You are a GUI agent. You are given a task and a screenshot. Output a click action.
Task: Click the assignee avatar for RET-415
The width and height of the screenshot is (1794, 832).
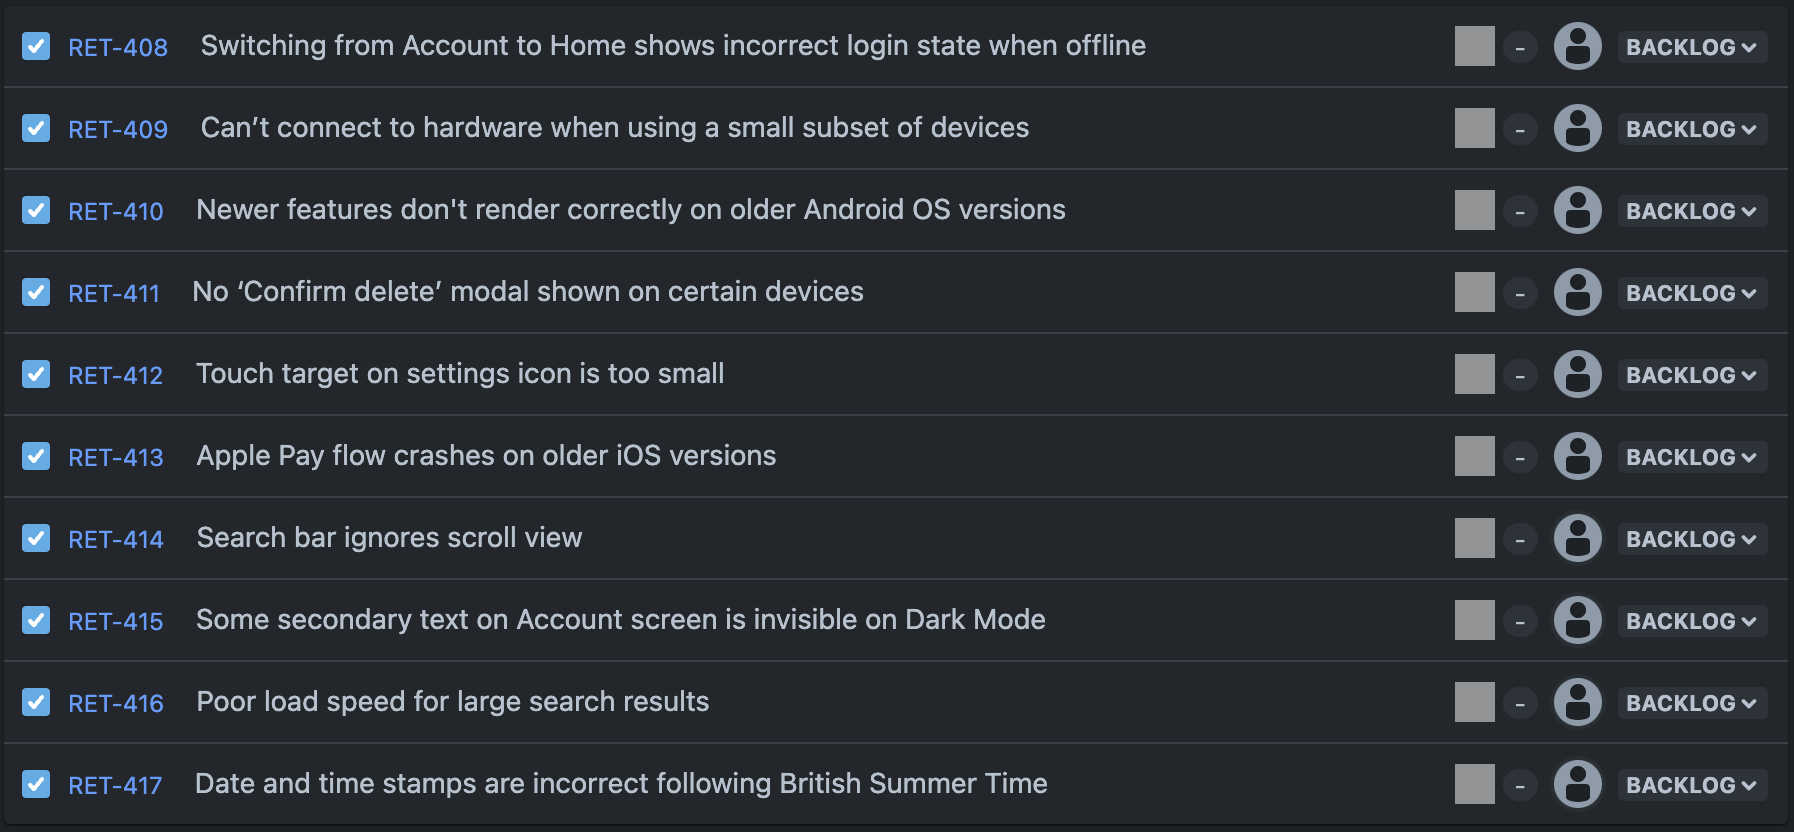point(1578,620)
